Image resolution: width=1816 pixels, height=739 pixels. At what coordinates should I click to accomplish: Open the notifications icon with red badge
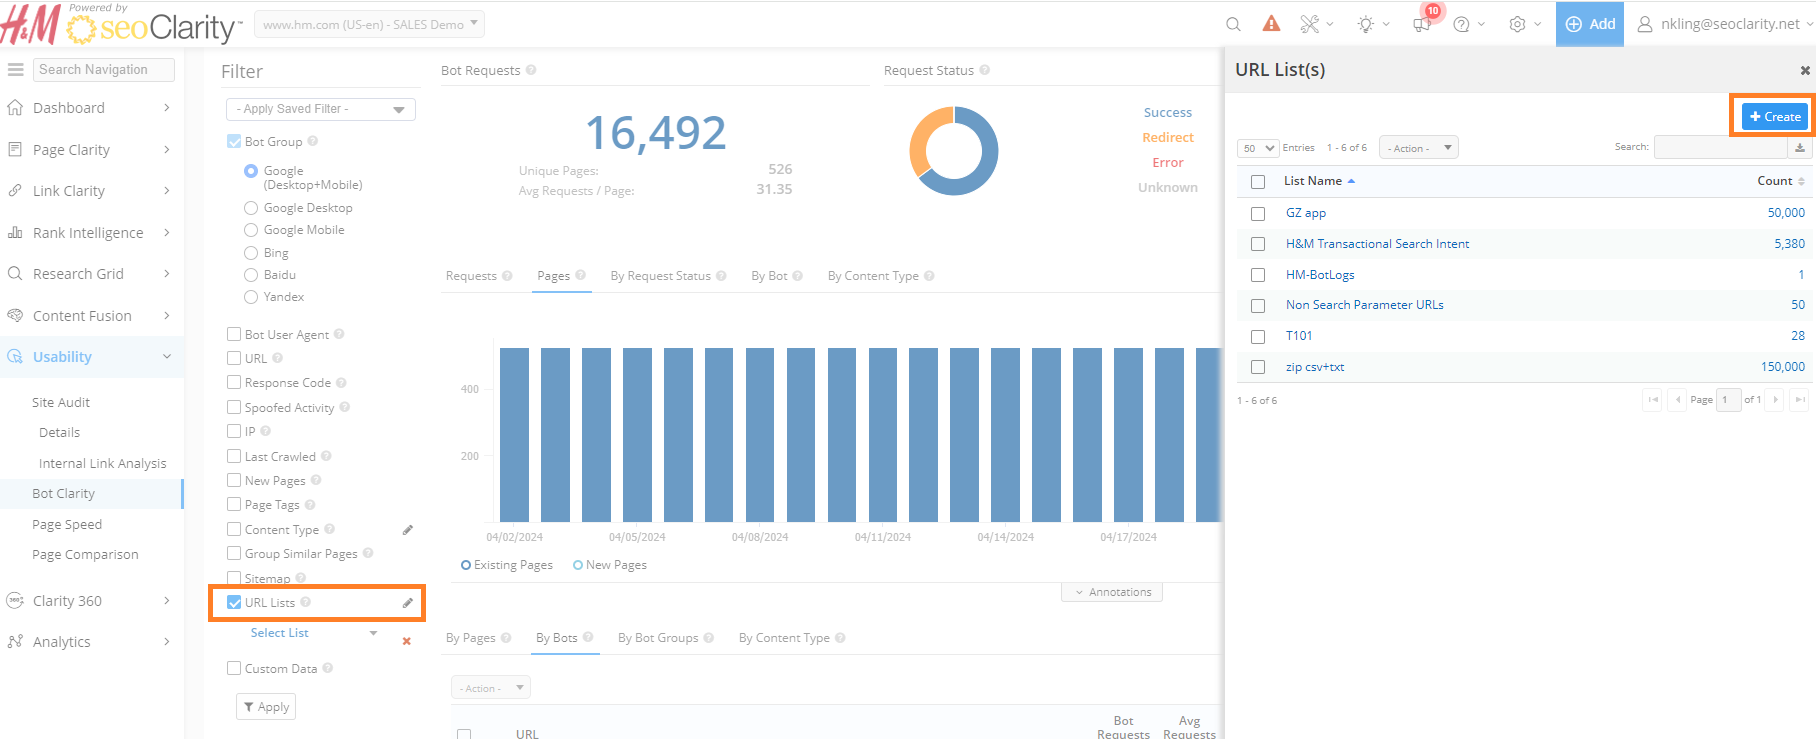[1422, 24]
